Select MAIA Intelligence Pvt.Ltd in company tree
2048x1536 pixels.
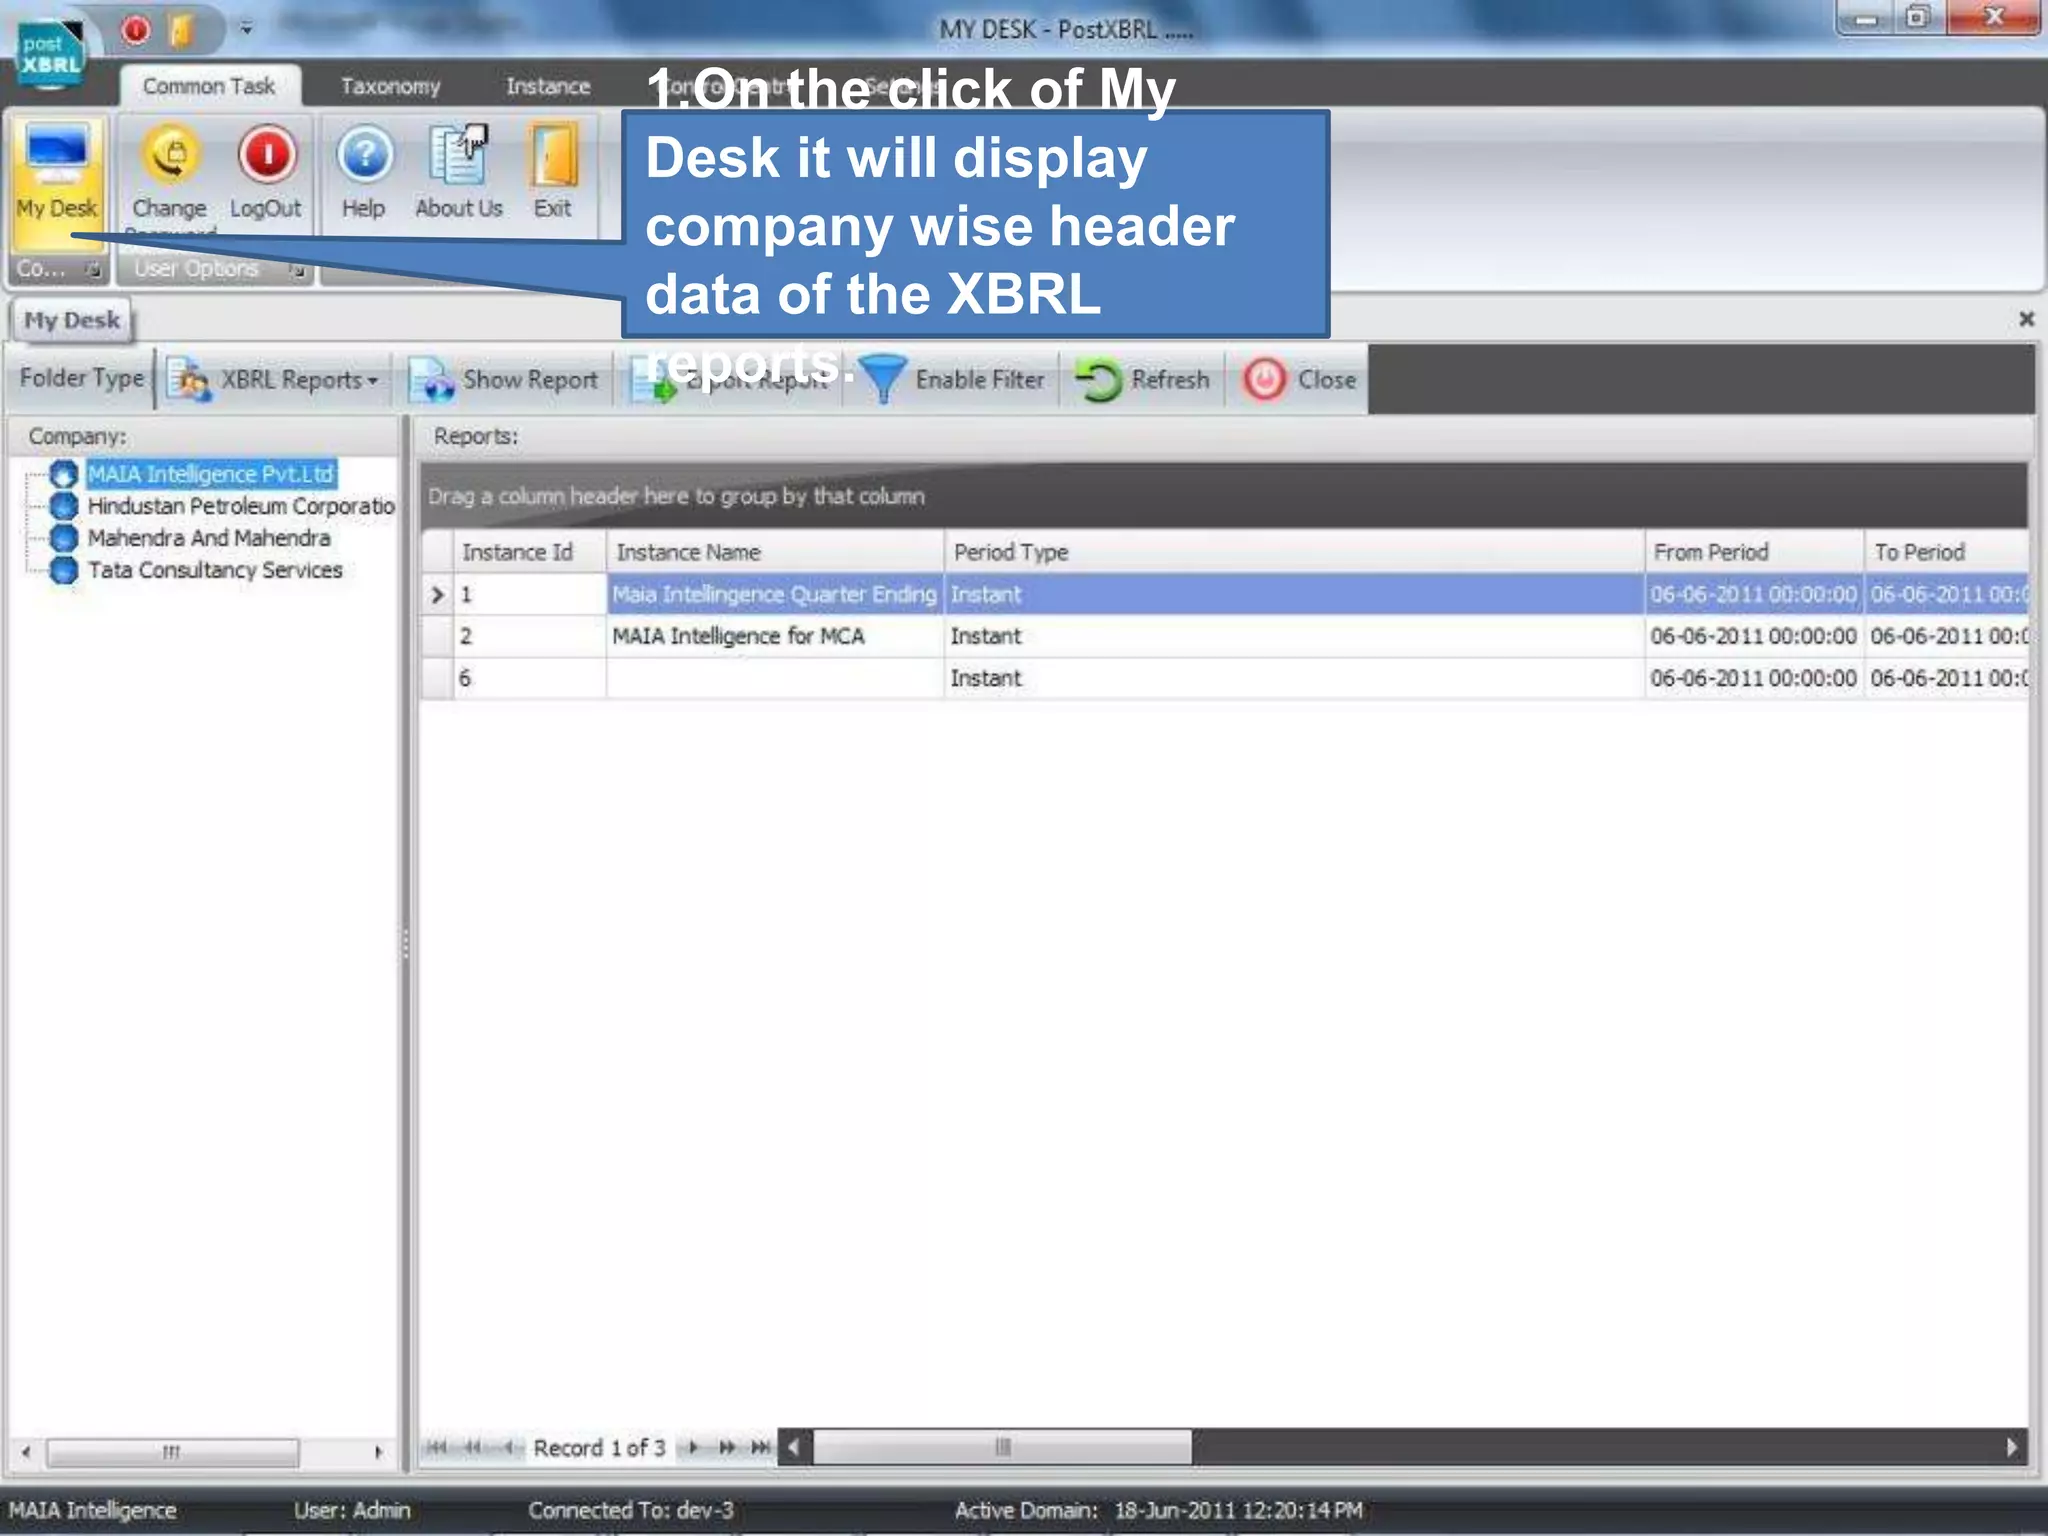click(x=210, y=474)
